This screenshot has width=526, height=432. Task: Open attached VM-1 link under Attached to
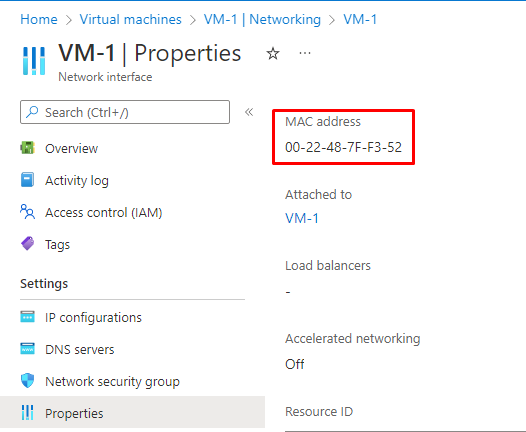(x=302, y=218)
